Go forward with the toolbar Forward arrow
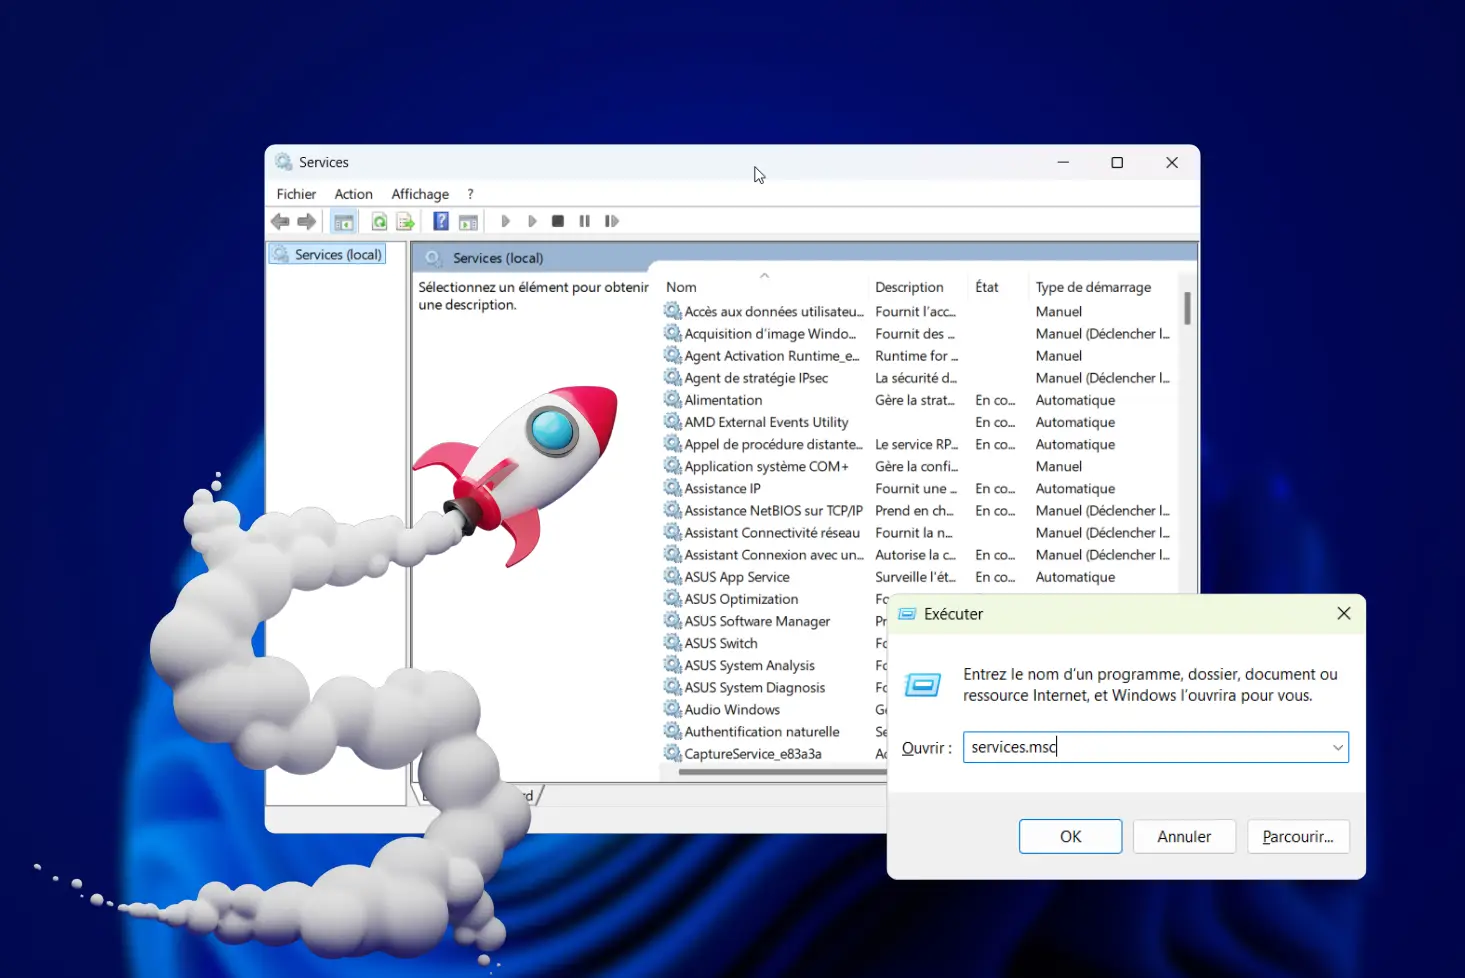Viewport: 1465px width, 978px height. coord(307,221)
